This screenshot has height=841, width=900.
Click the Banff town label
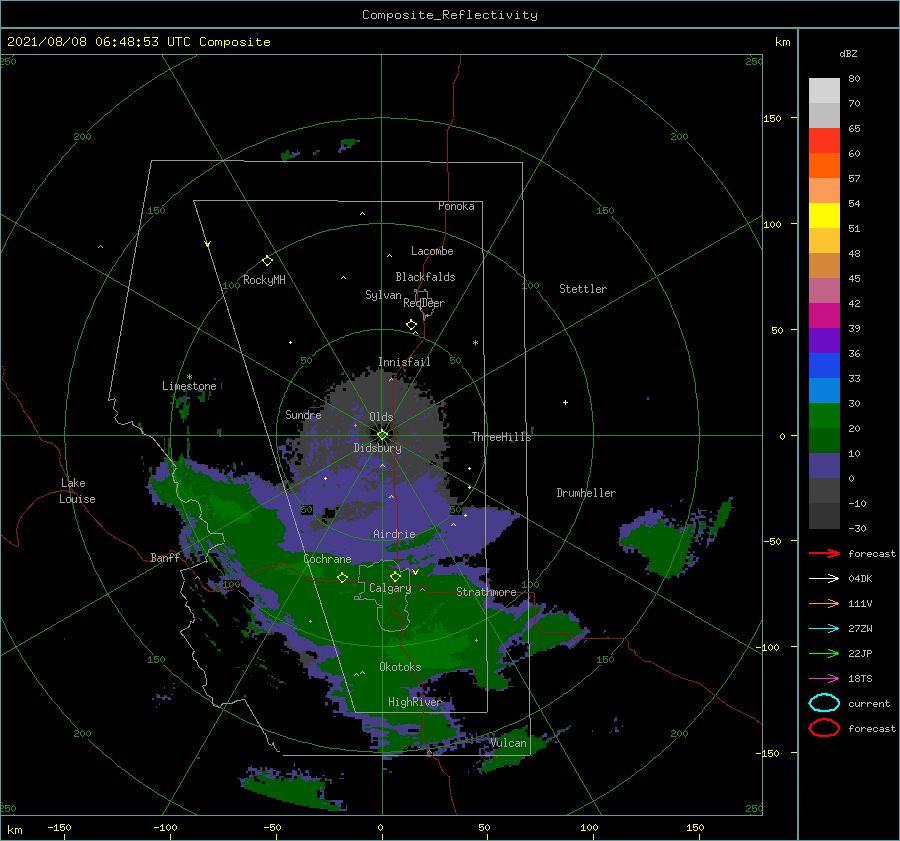pos(165,557)
